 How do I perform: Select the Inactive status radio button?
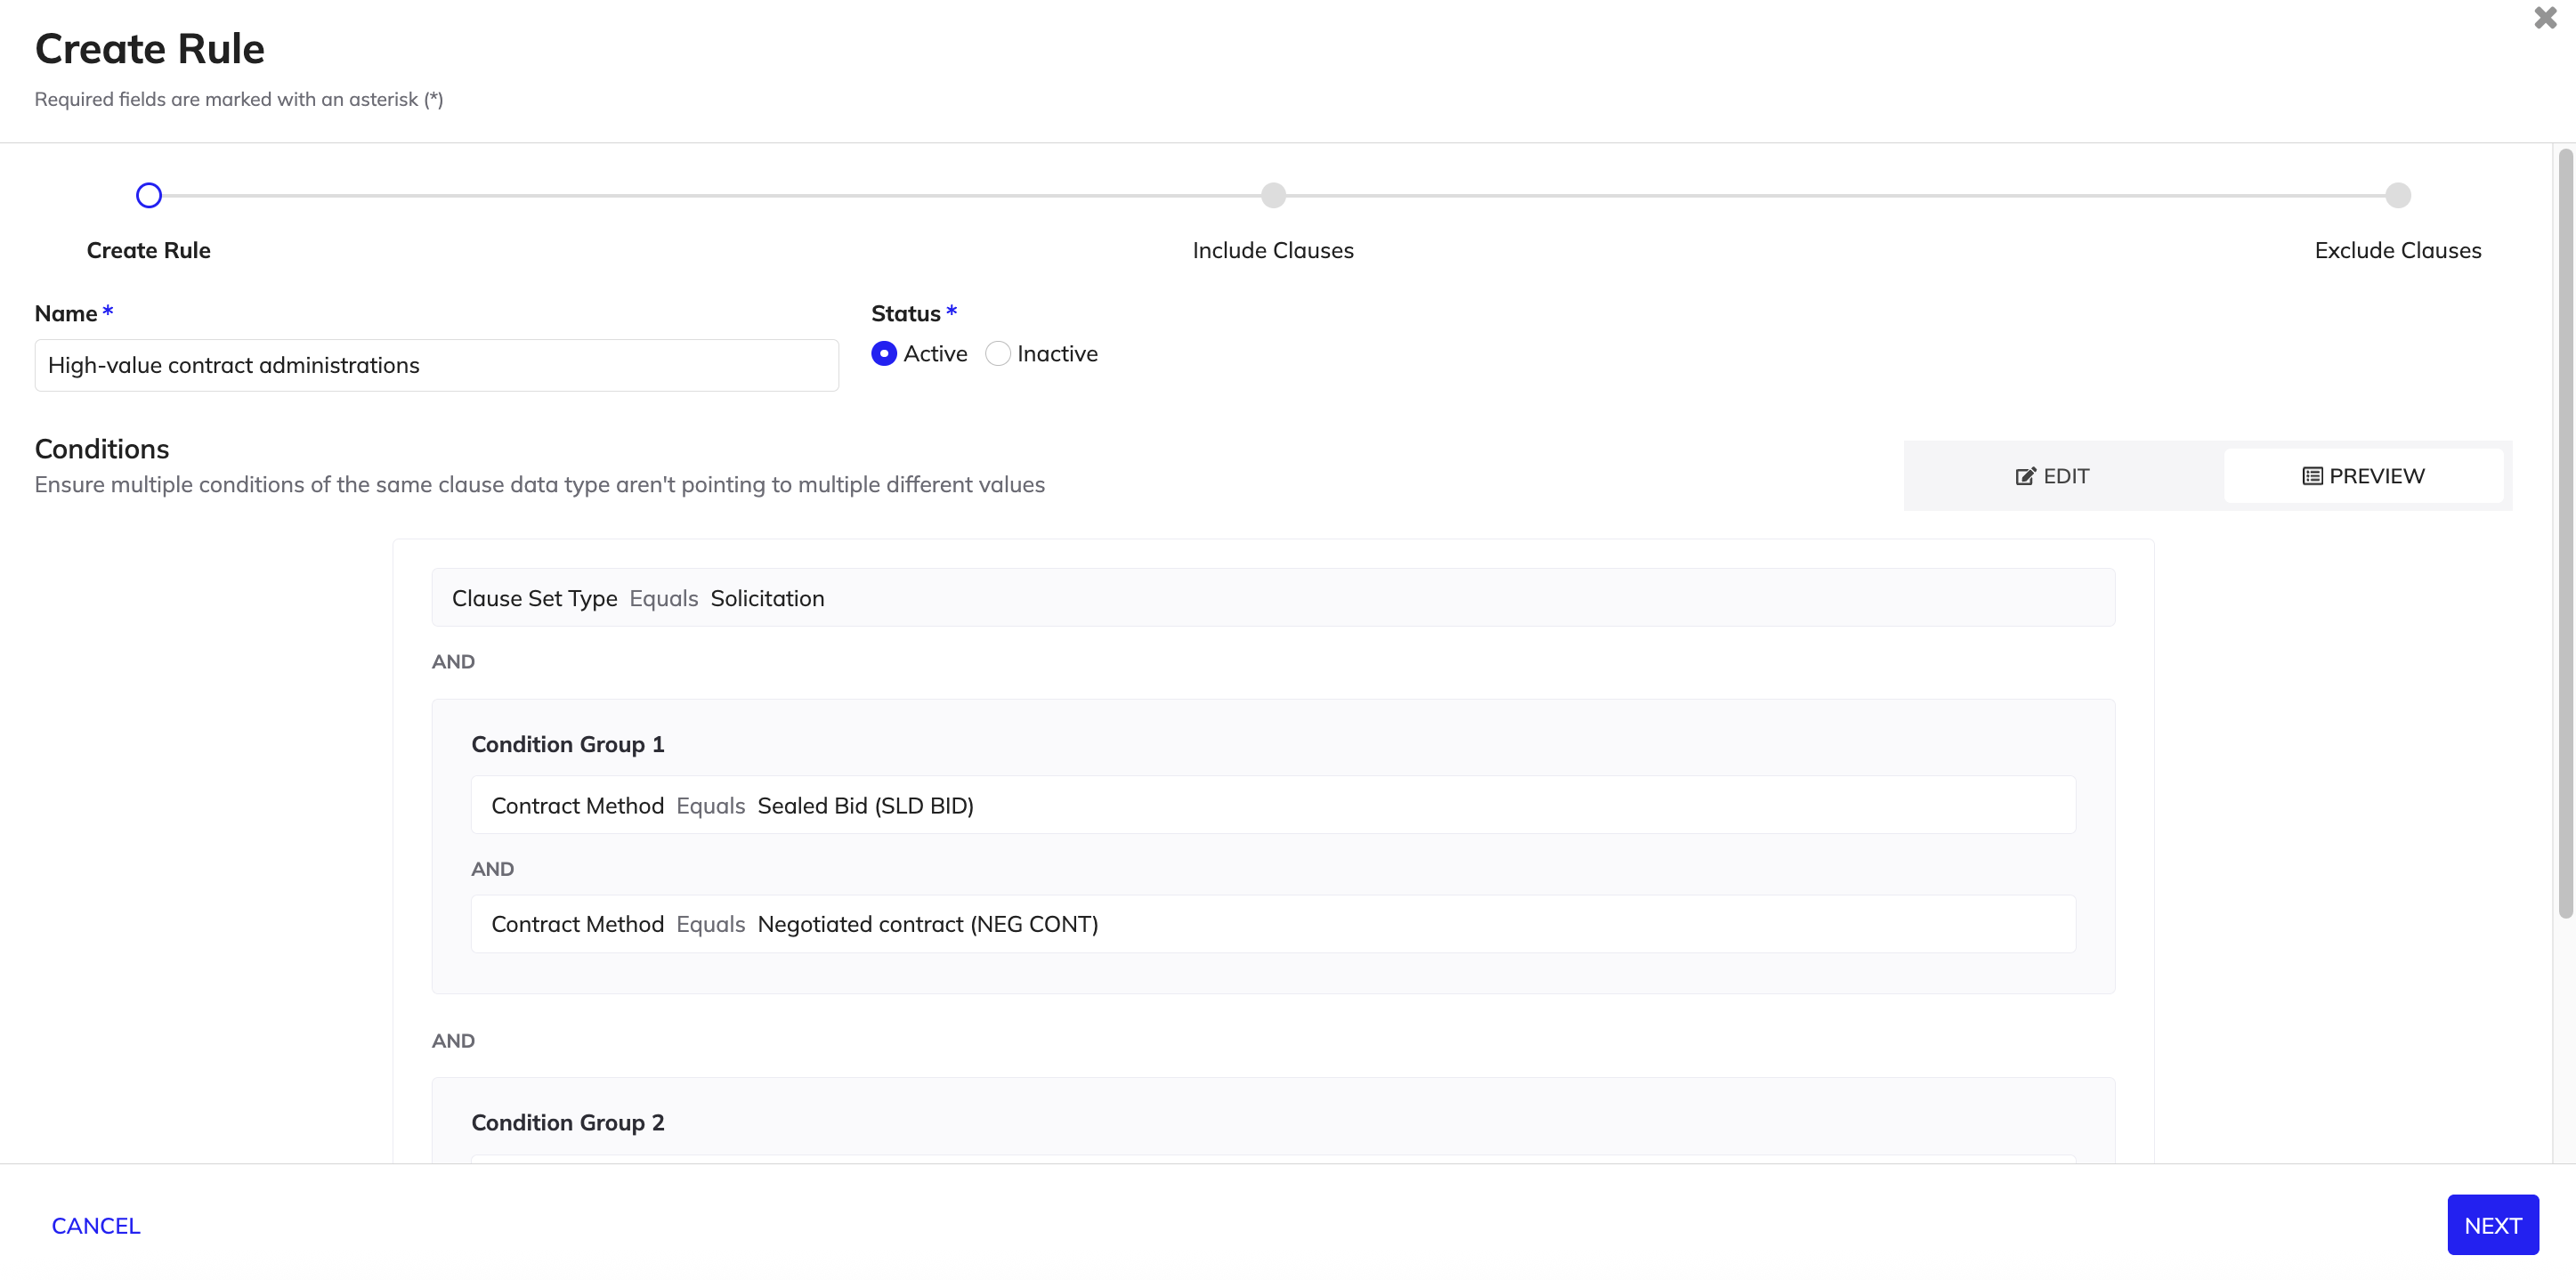click(997, 354)
